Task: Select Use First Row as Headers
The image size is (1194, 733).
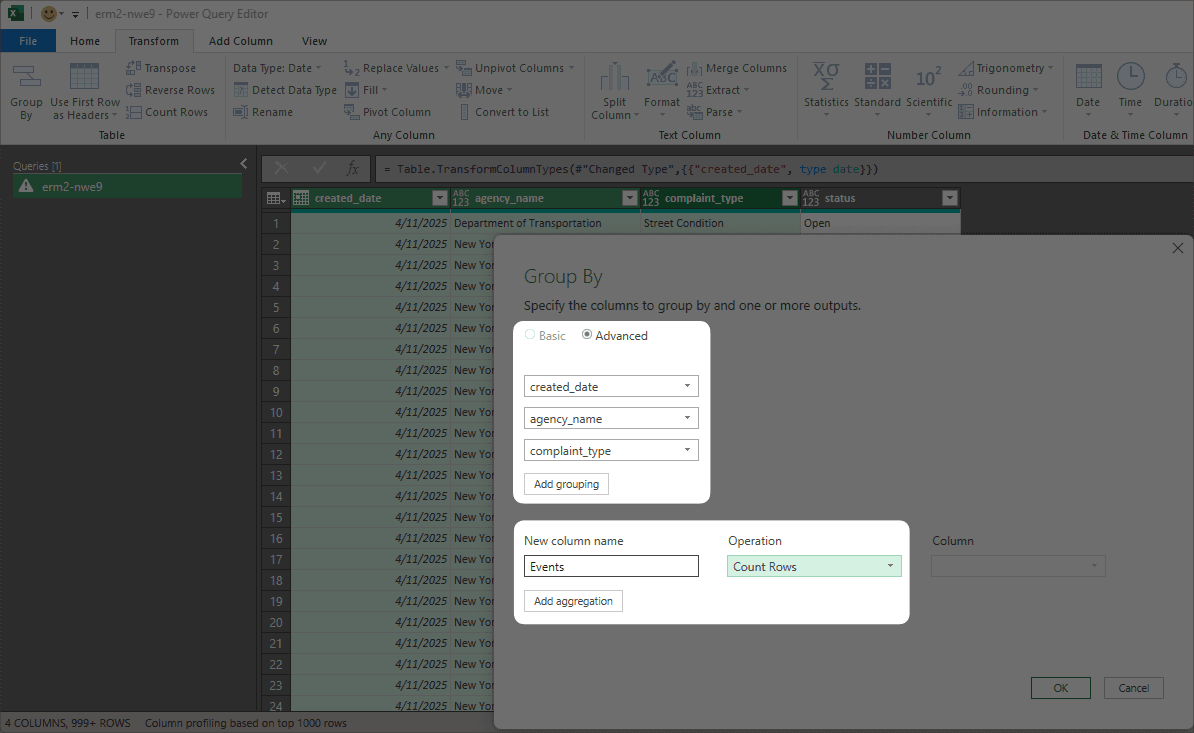Action: point(85,91)
